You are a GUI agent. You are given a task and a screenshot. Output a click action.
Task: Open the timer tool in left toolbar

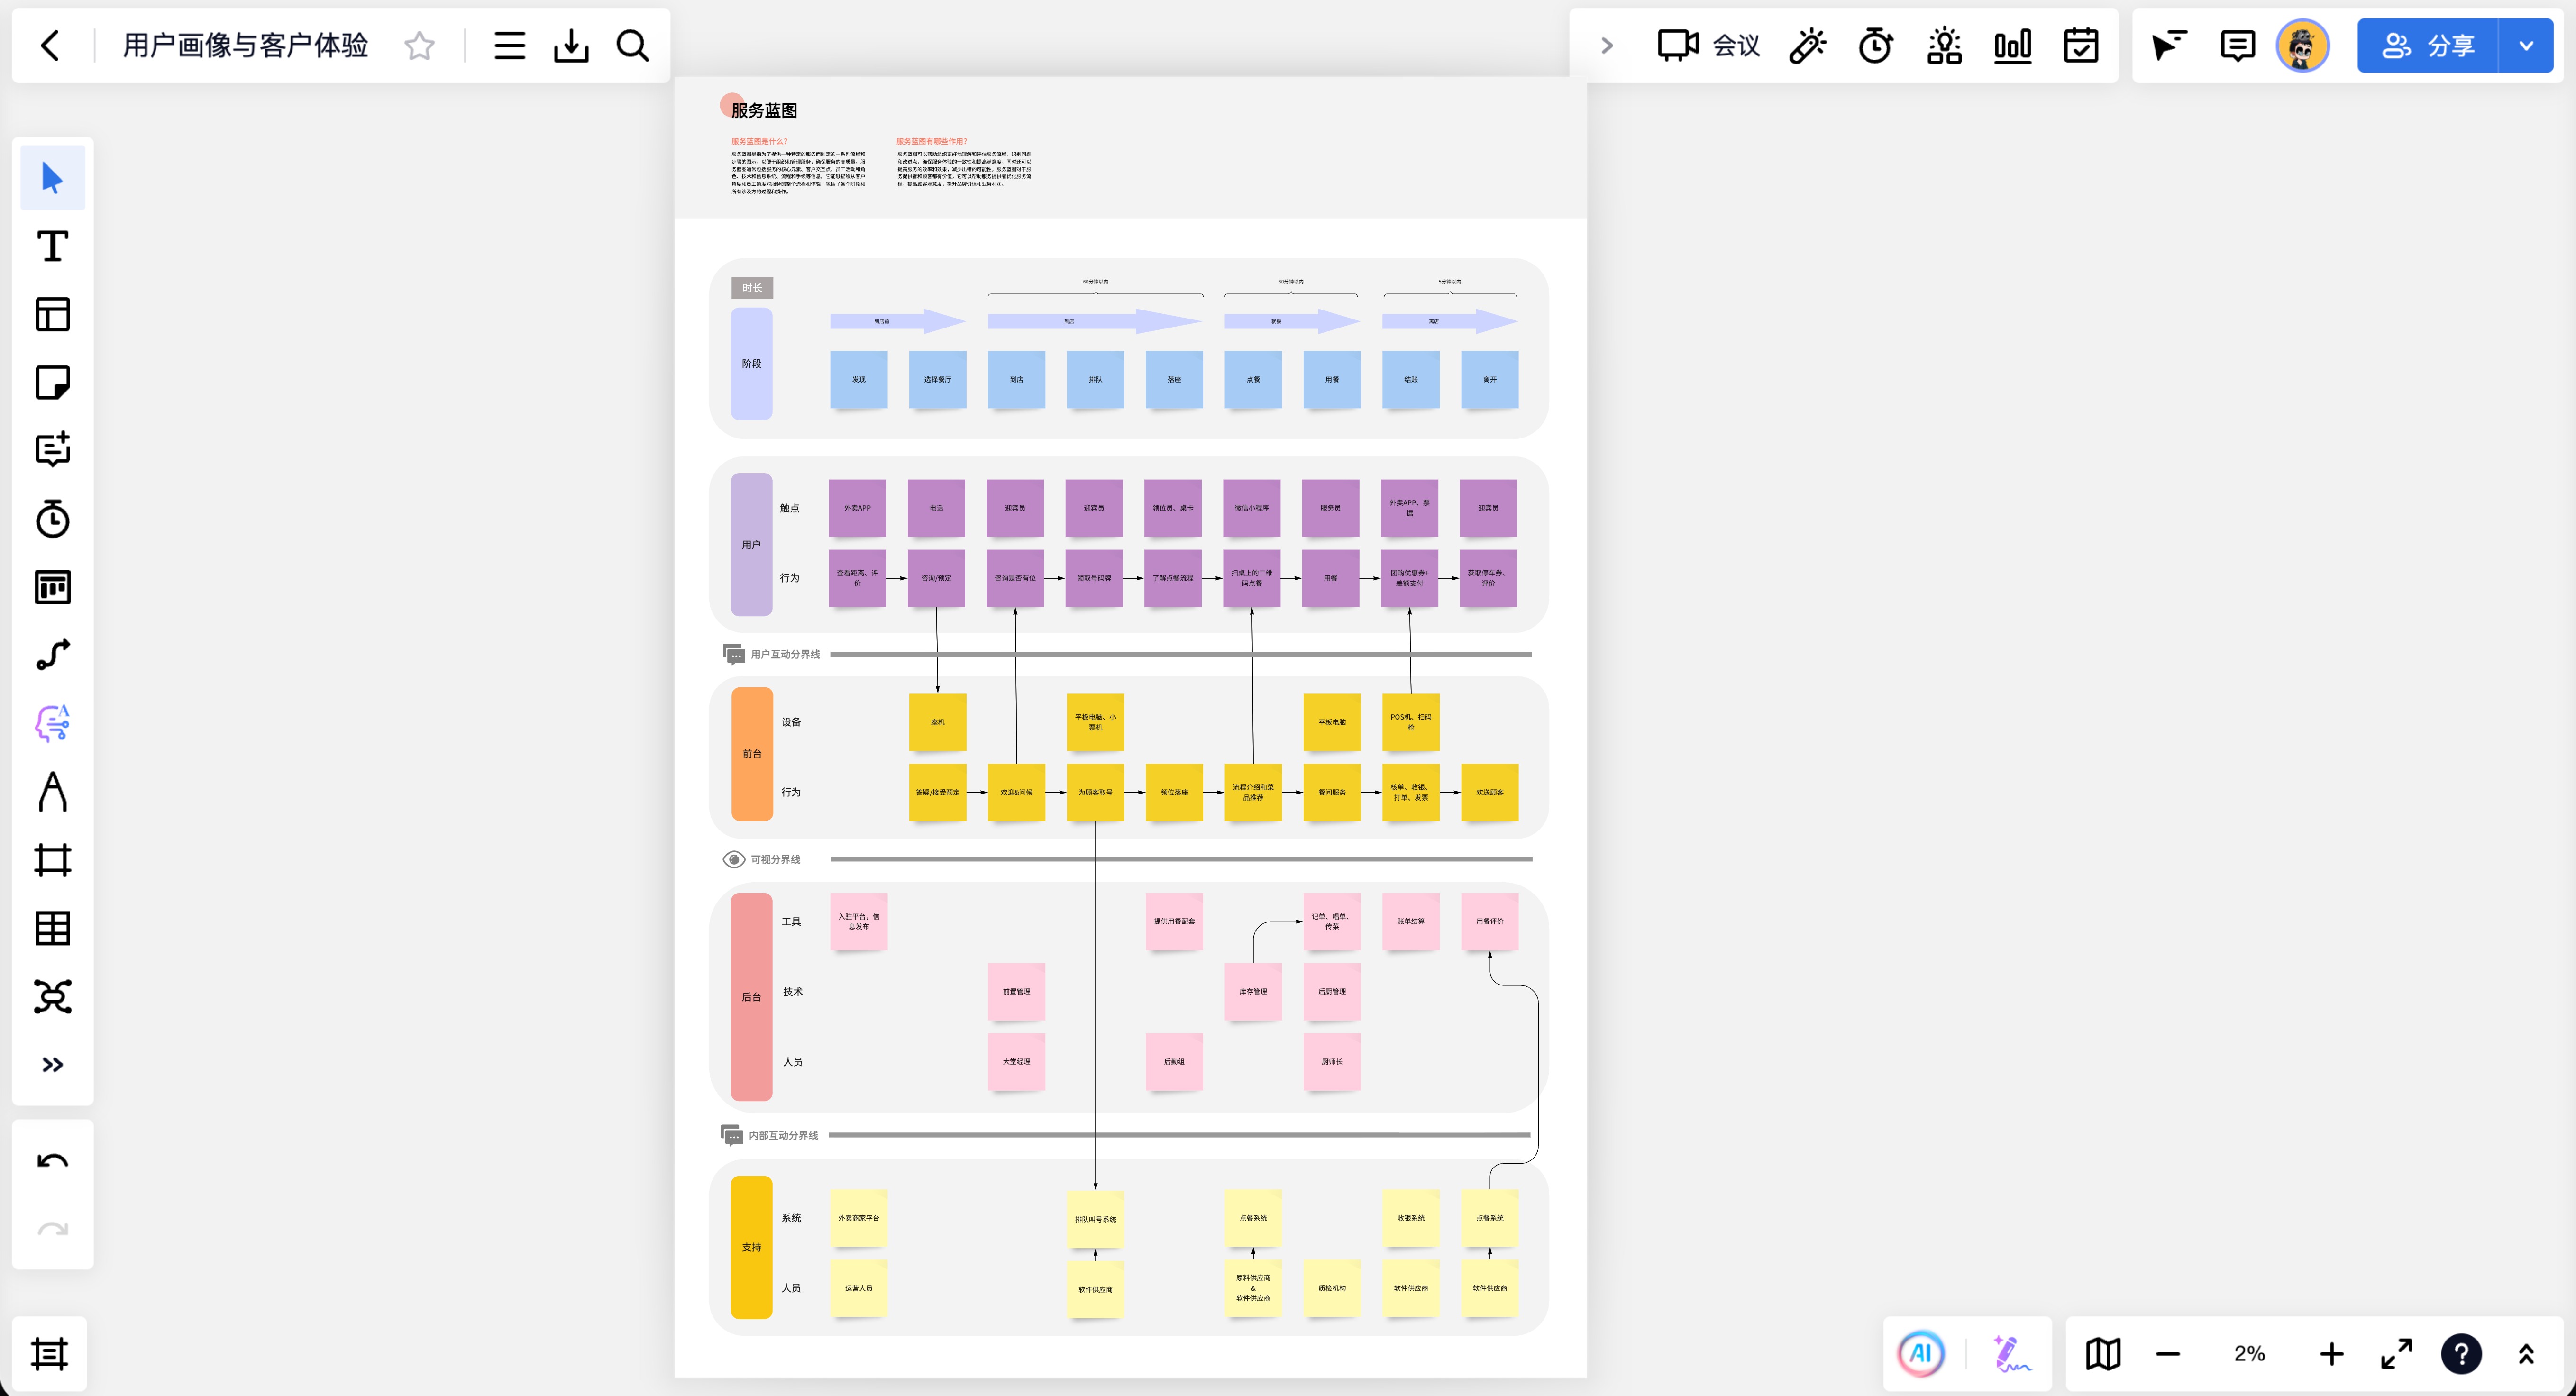pos(53,518)
